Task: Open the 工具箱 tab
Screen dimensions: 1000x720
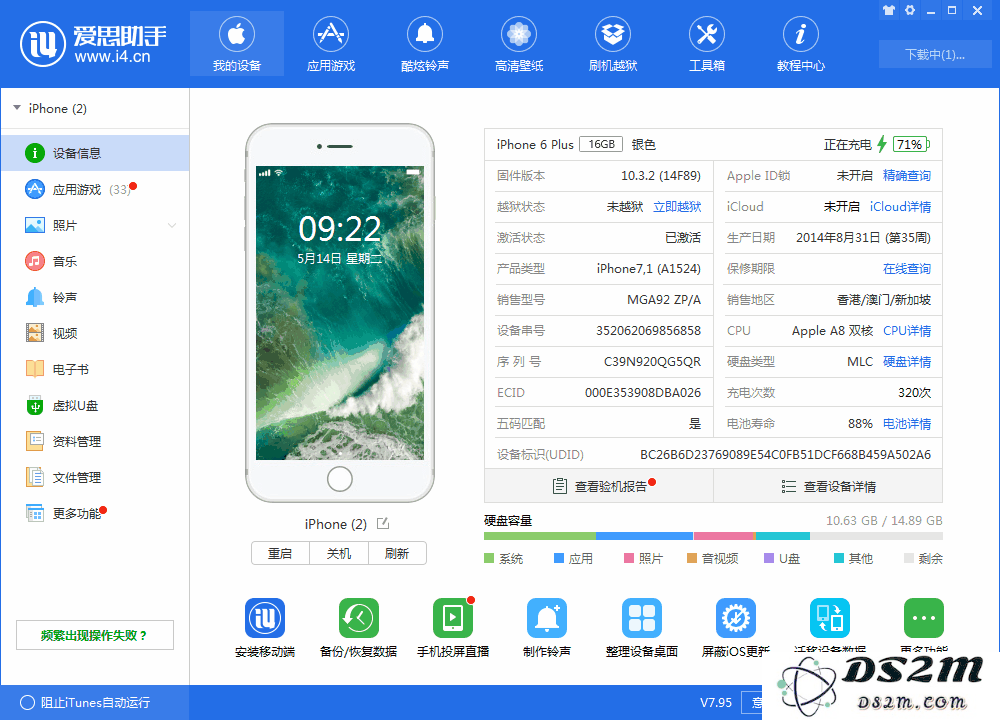Action: pyautogui.click(x=707, y=43)
